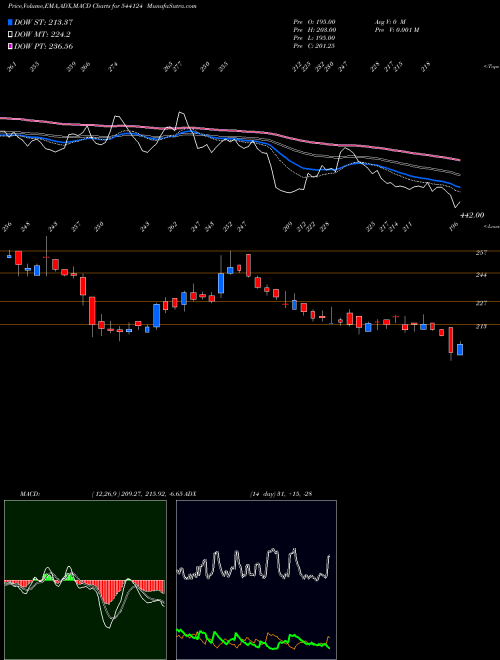Click the chart title mentioning MunafaSutra.com

[102, 6]
